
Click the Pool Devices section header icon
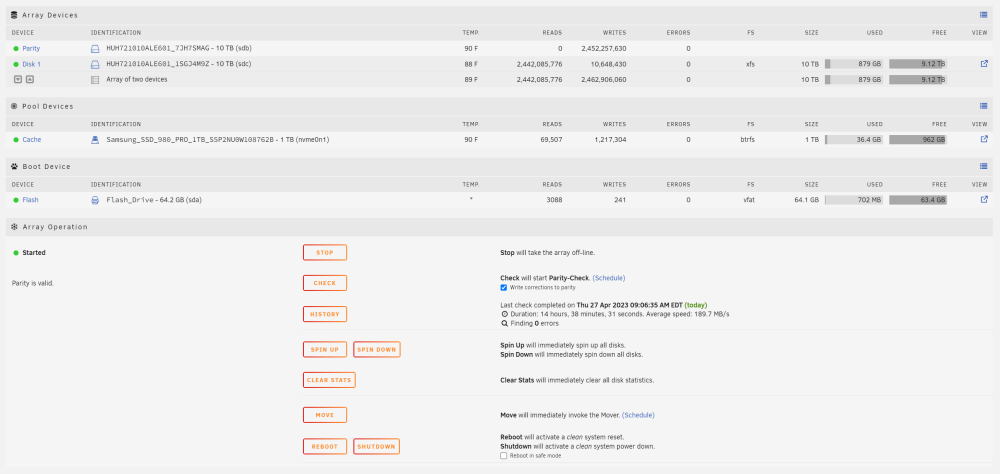point(15,106)
